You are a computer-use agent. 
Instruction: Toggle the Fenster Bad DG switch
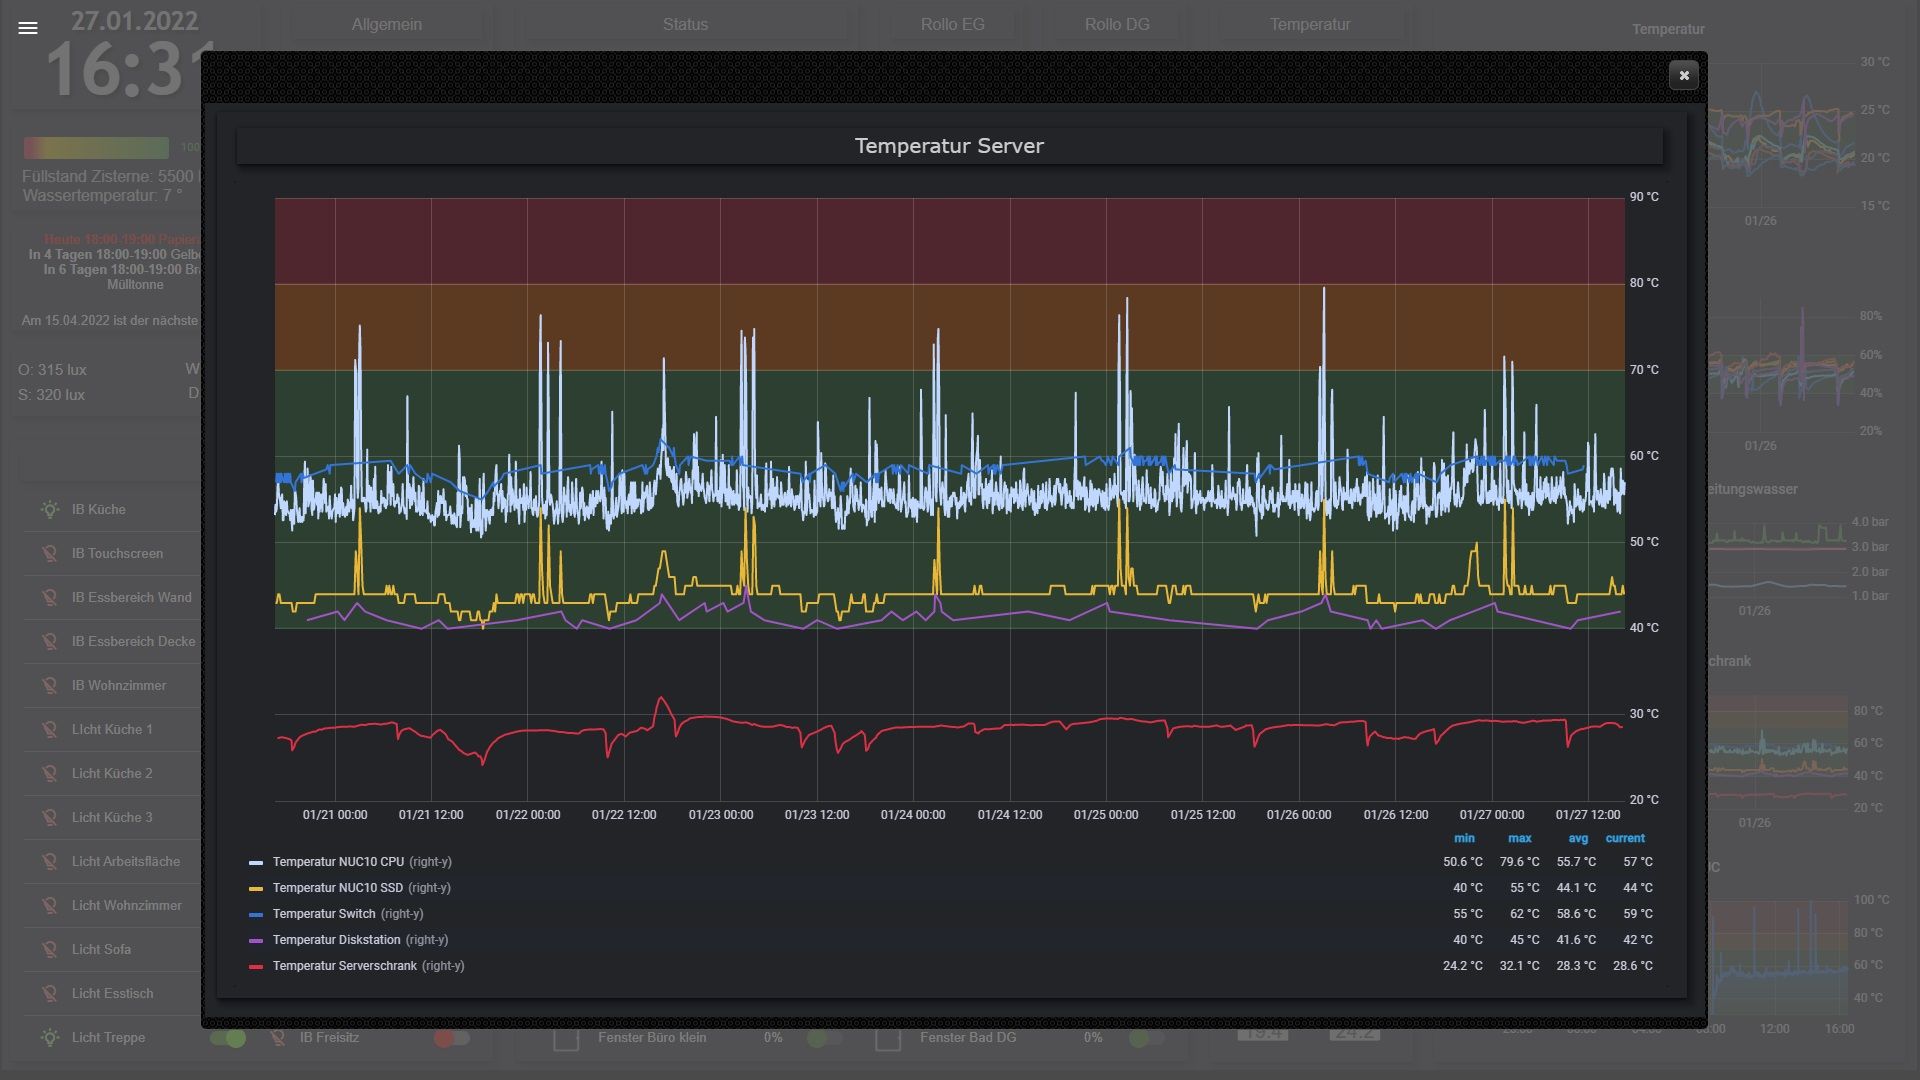coord(1146,1038)
